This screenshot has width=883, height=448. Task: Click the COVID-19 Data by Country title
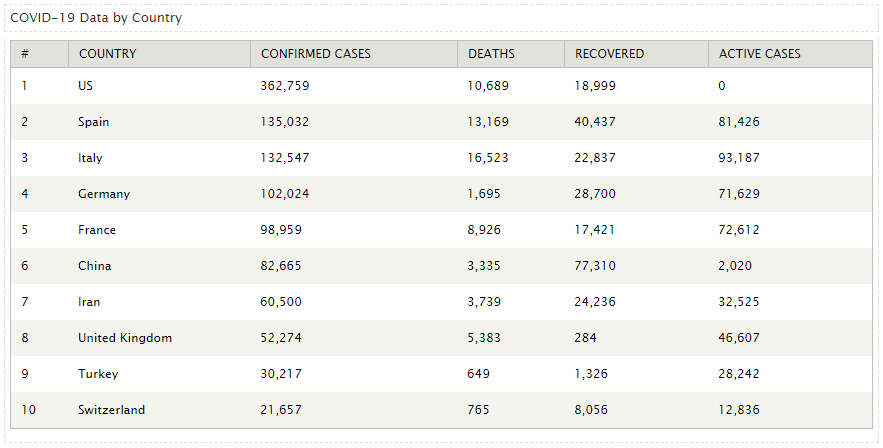96,18
